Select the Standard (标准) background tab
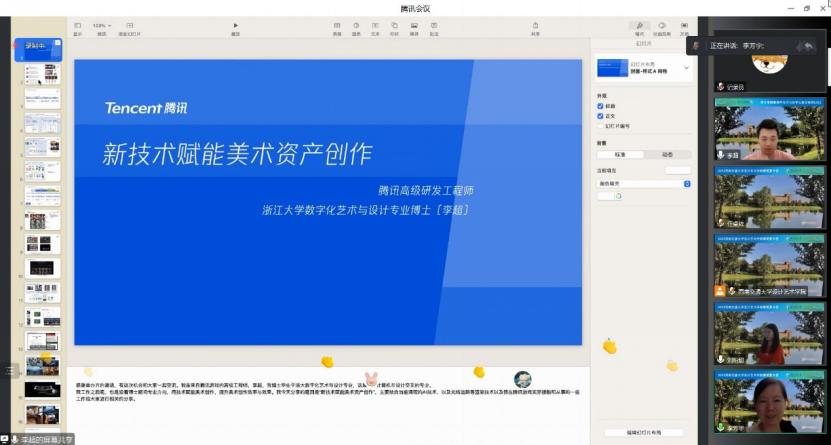This screenshot has width=831, height=445. click(x=621, y=155)
